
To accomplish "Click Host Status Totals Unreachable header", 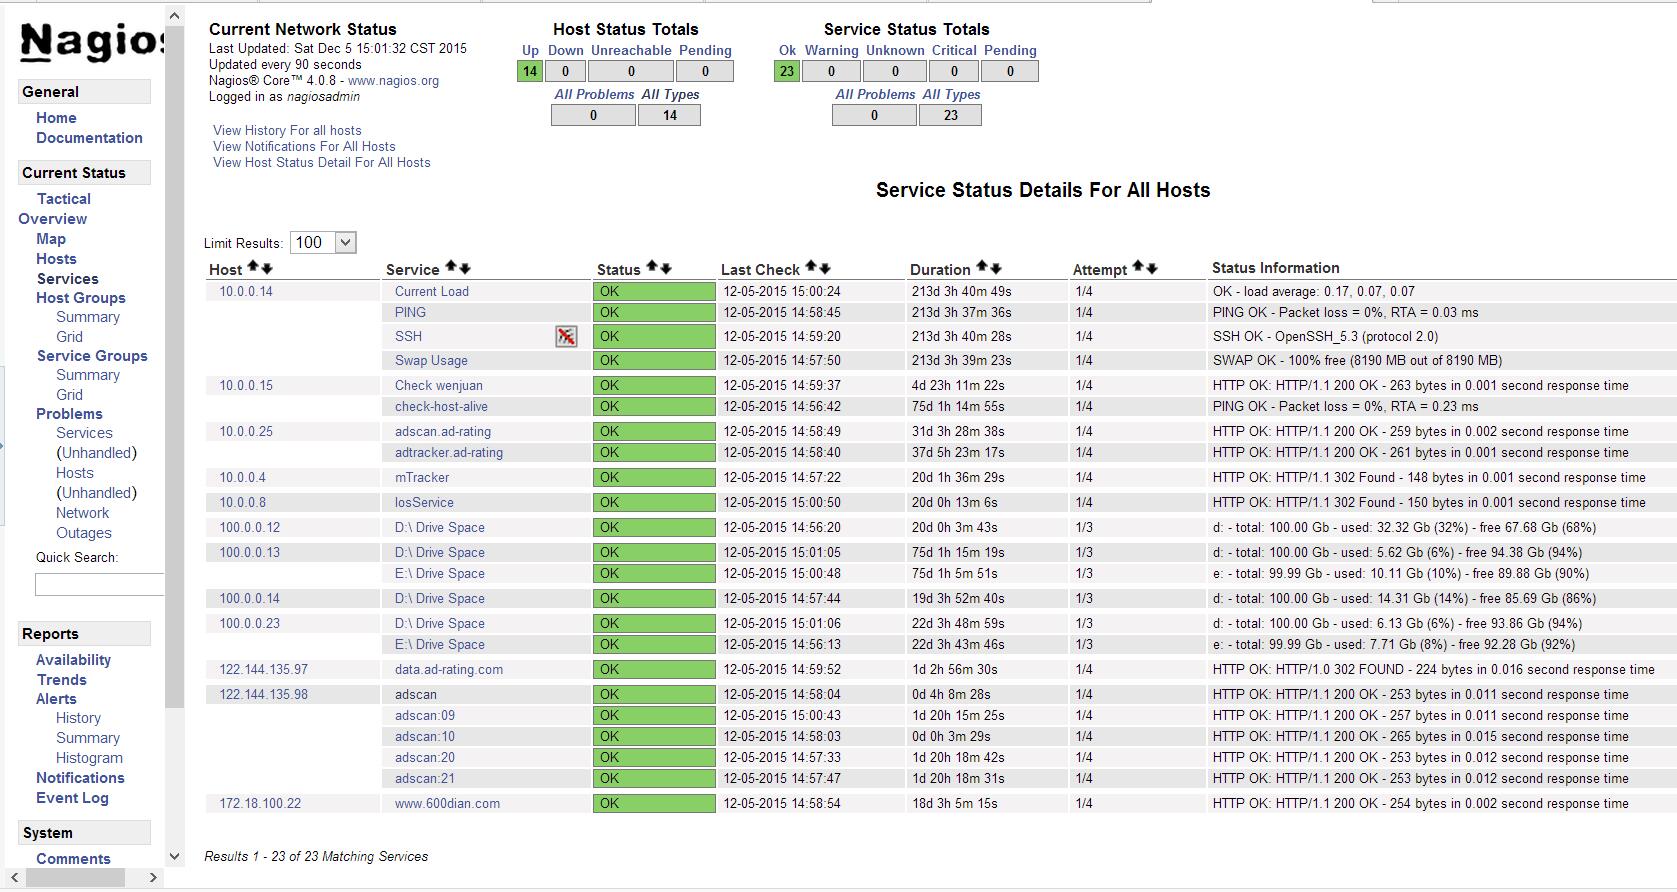I will (x=631, y=51).
